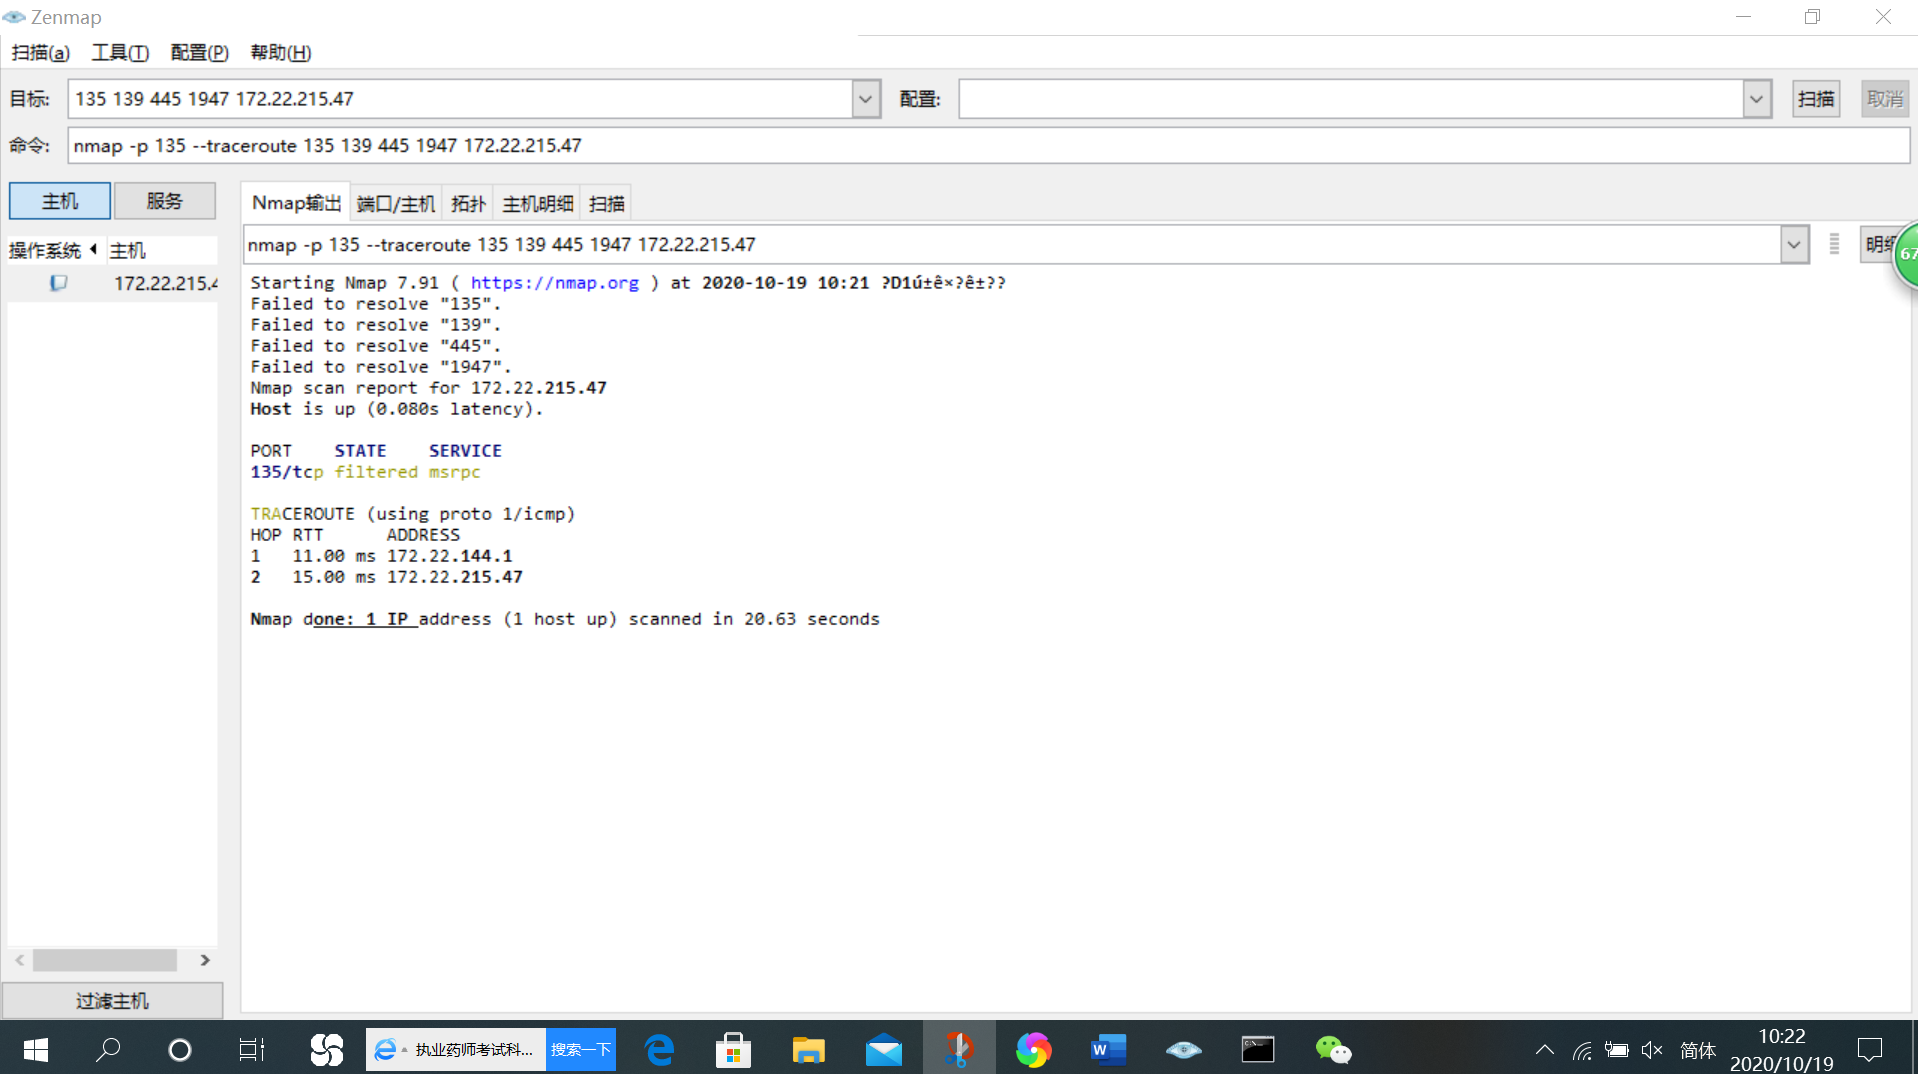Open the red scissors app on taskbar
1918x1074 pixels.
[959, 1049]
